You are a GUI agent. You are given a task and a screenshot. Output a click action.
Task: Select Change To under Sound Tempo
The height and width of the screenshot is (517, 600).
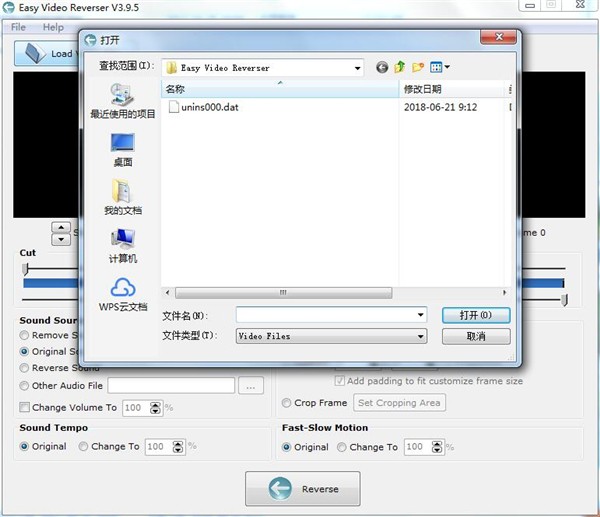(83, 446)
